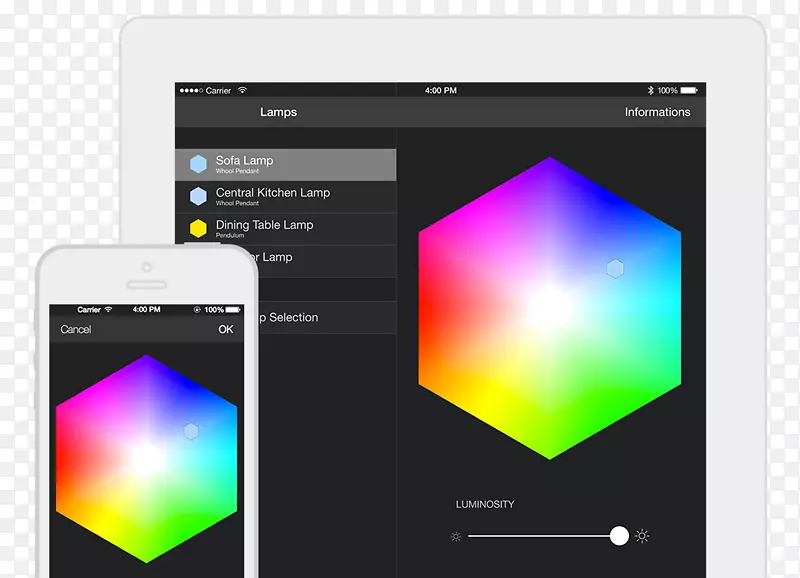Click the LUMINOSITY label
The height and width of the screenshot is (578, 800).
[485, 505]
